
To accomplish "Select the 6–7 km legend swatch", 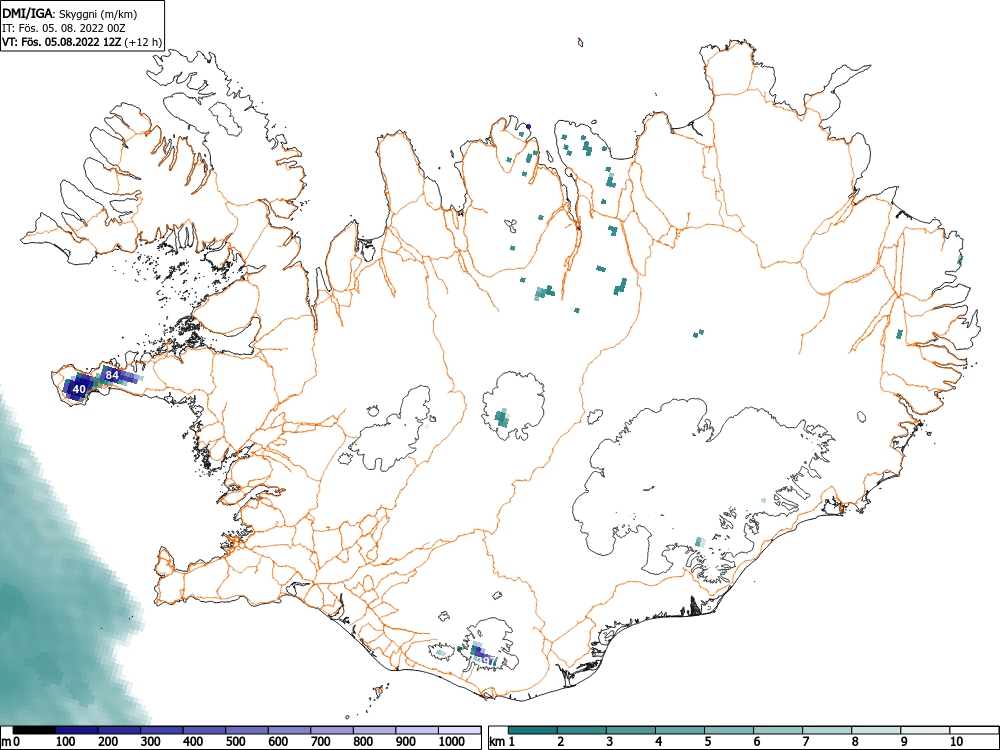I will 778,730.
